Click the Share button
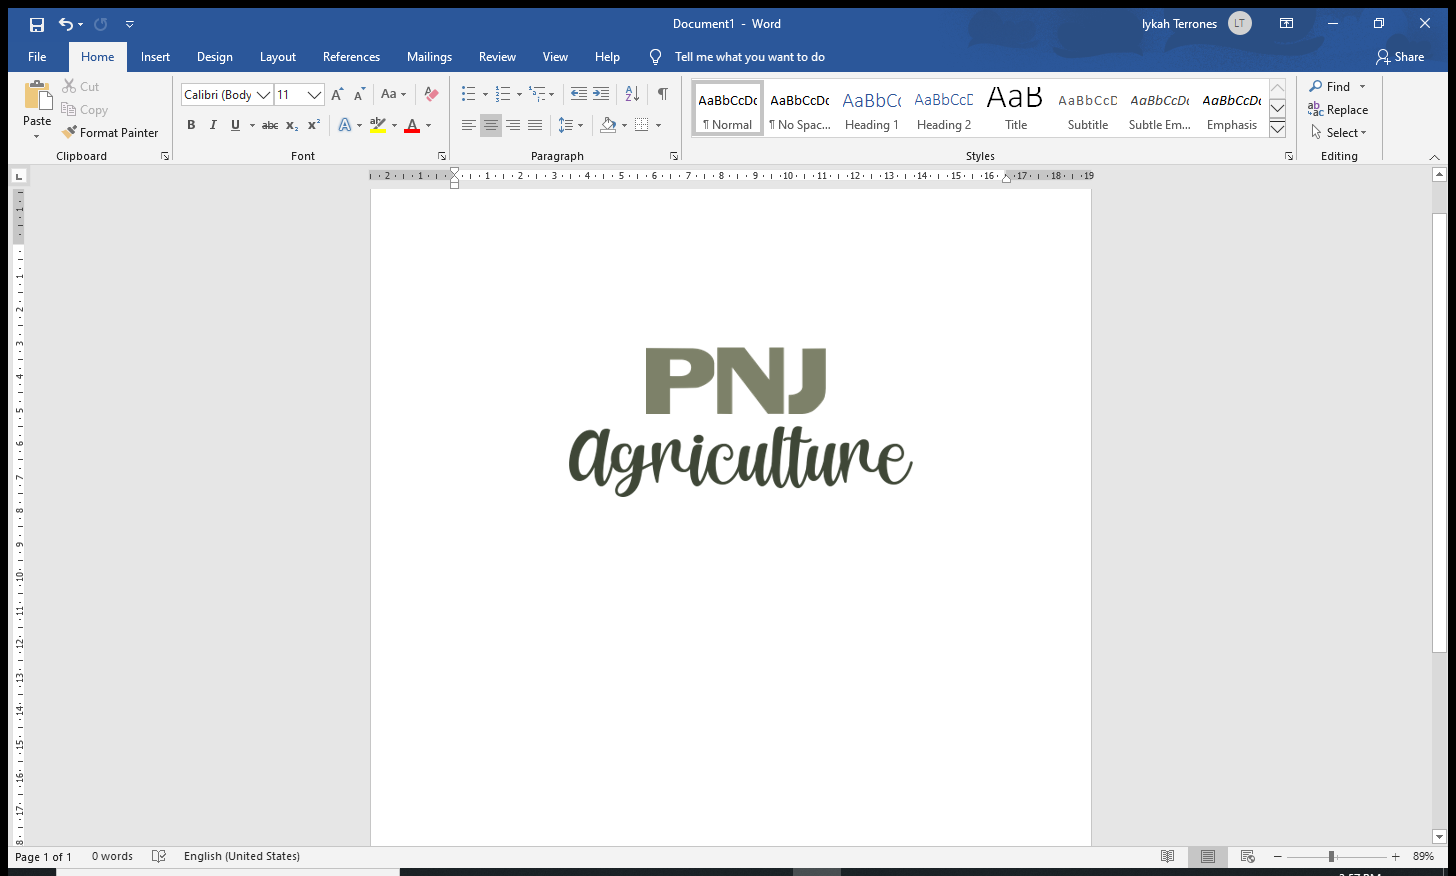 click(x=1400, y=57)
